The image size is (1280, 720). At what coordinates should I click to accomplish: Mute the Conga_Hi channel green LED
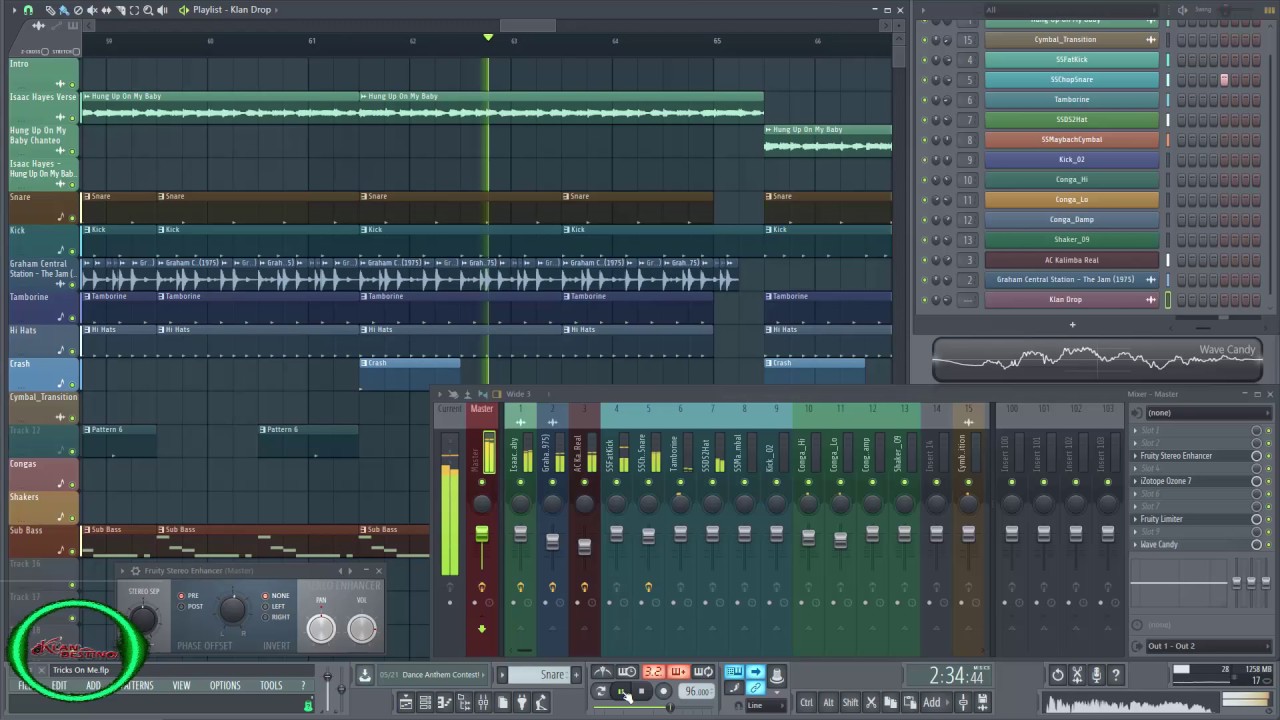924,180
